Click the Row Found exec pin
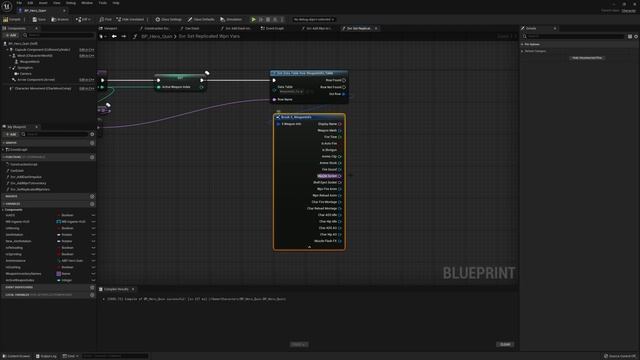Viewport: 640px width, 360px height. pyautogui.click(x=344, y=80)
